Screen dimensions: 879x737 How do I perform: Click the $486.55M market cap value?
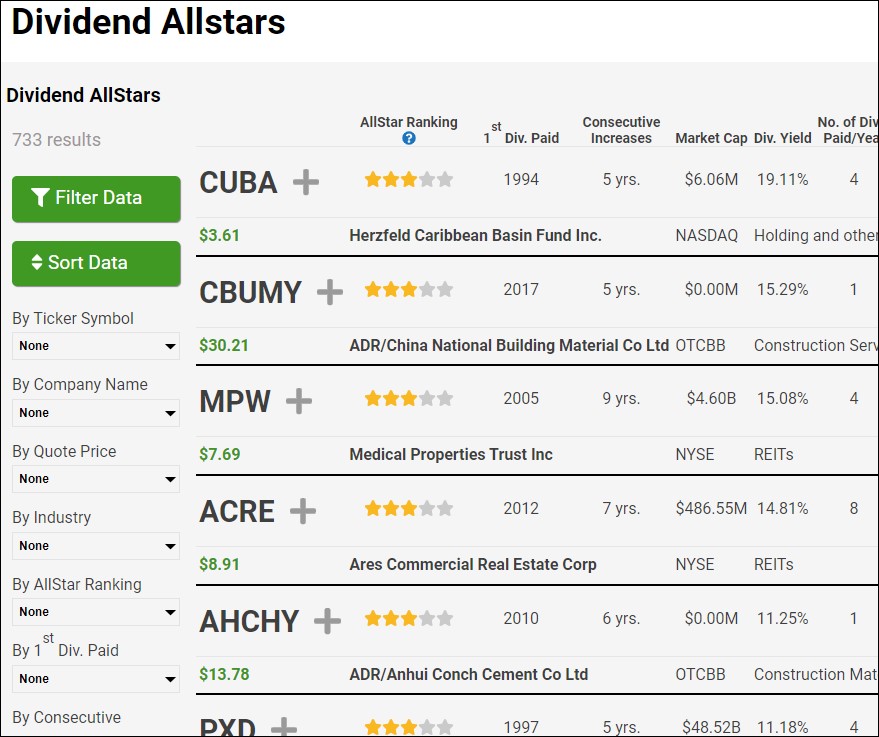point(711,508)
